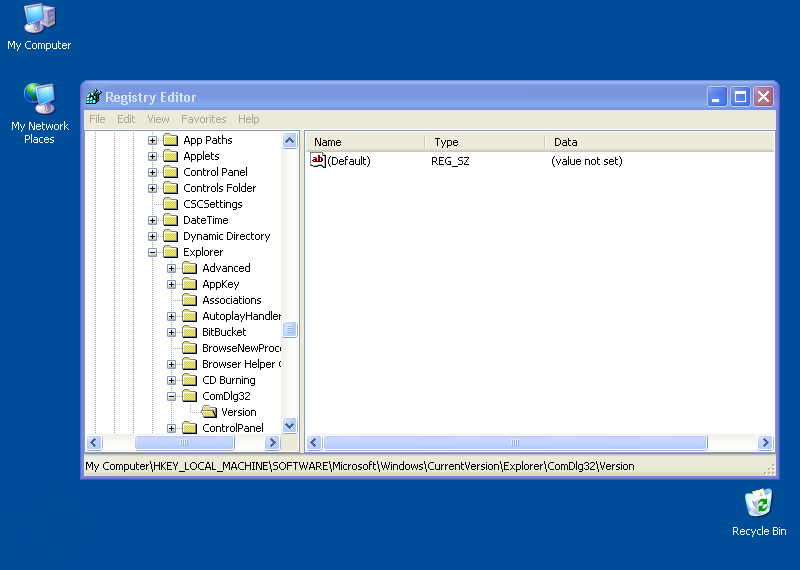The image size is (800, 570).
Task: Select the "CSCSettings" key label
Action: [x=213, y=204]
